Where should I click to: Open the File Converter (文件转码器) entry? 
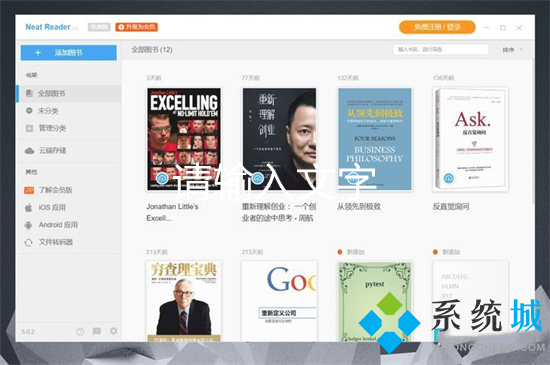pyautogui.click(x=69, y=242)
